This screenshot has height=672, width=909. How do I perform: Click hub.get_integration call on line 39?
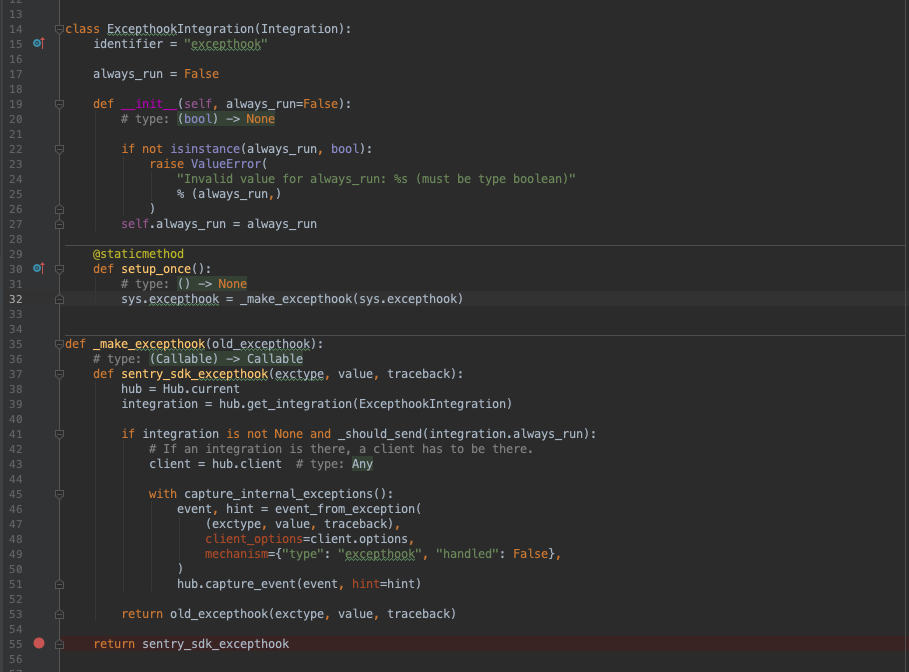pos(286,404)
